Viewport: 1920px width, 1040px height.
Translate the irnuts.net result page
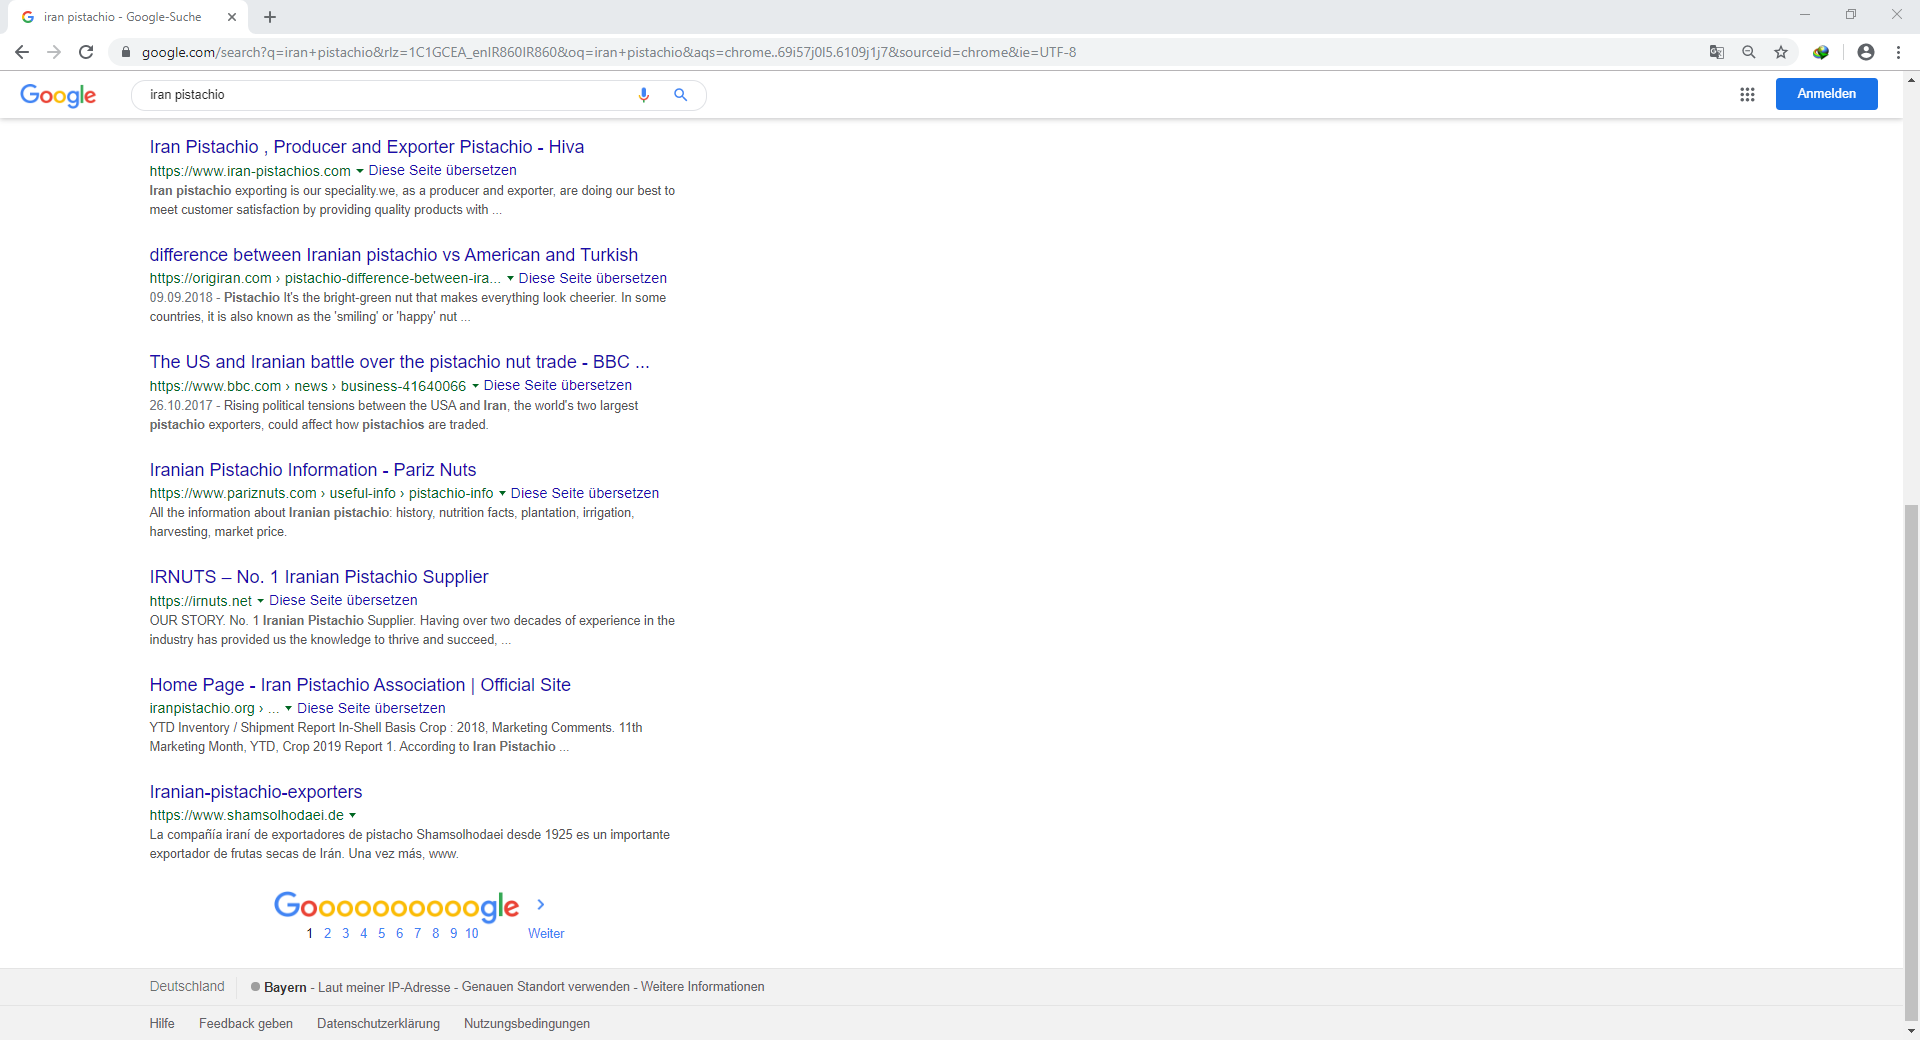point(343,601)
